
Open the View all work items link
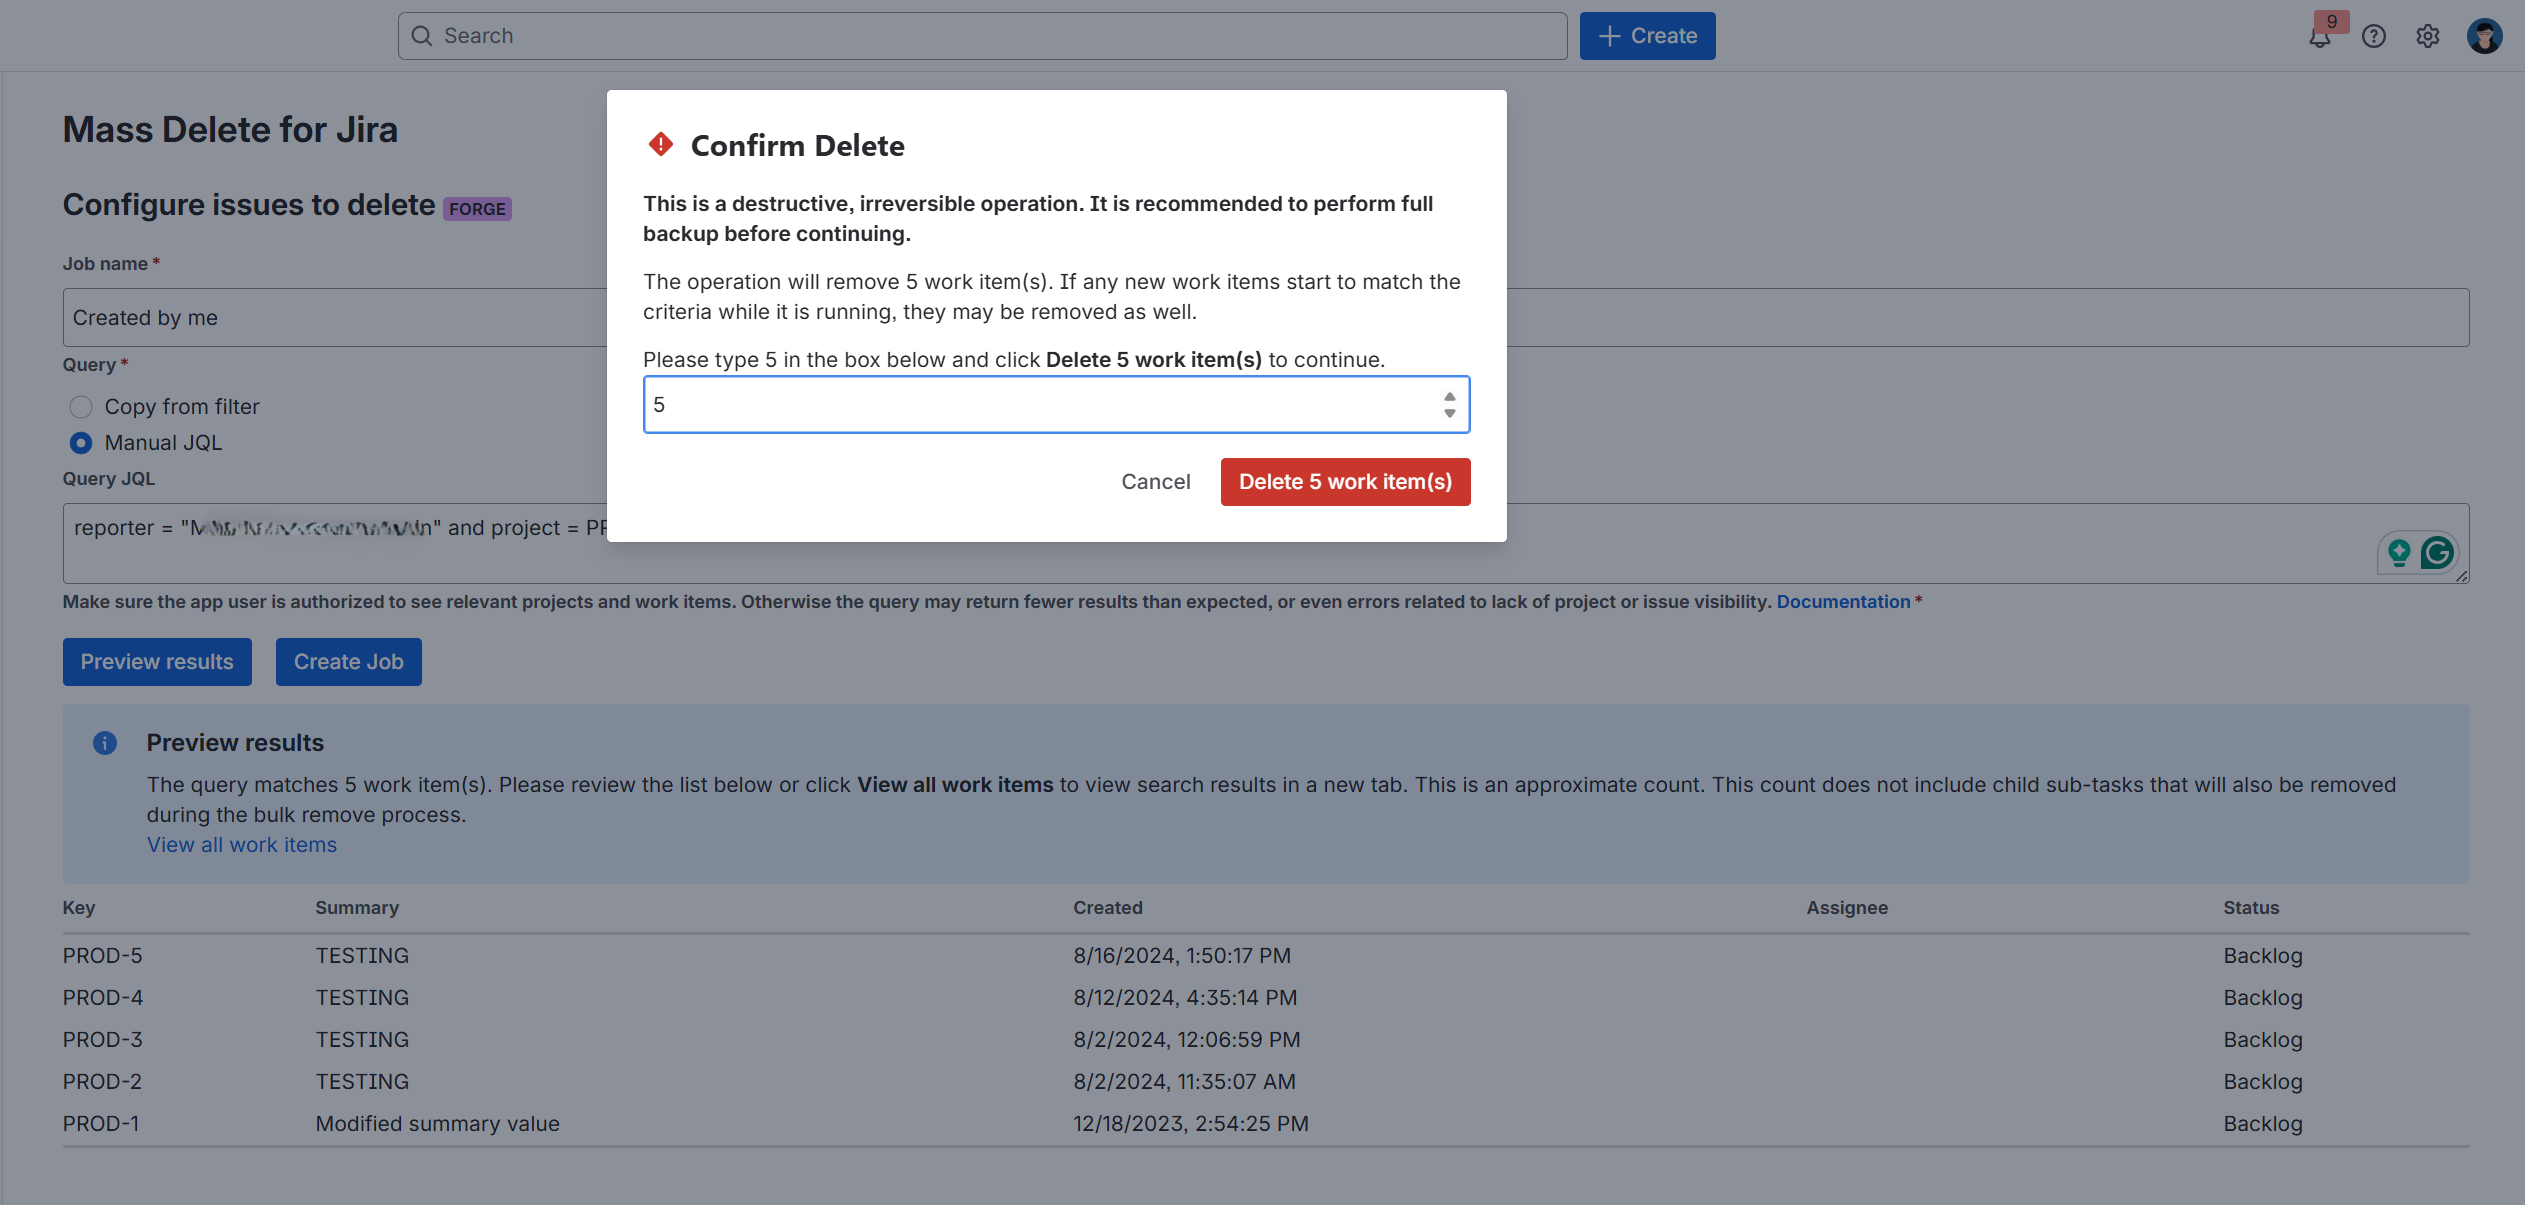[242, 845]
